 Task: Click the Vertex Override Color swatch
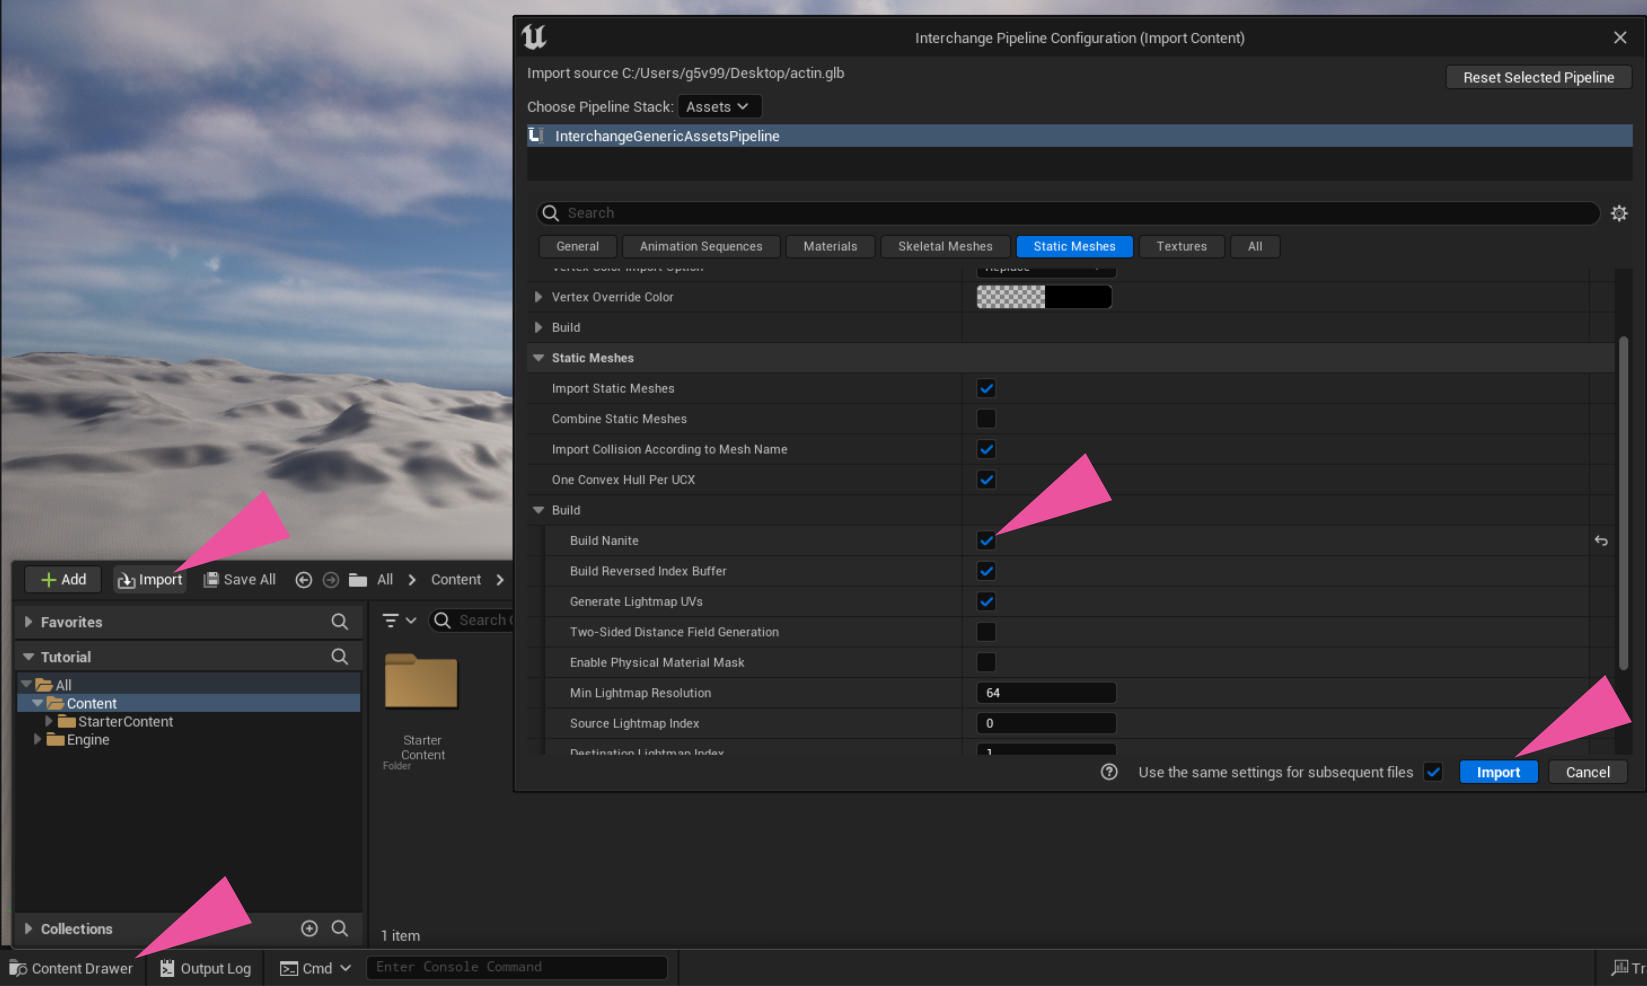(1043, 297)
